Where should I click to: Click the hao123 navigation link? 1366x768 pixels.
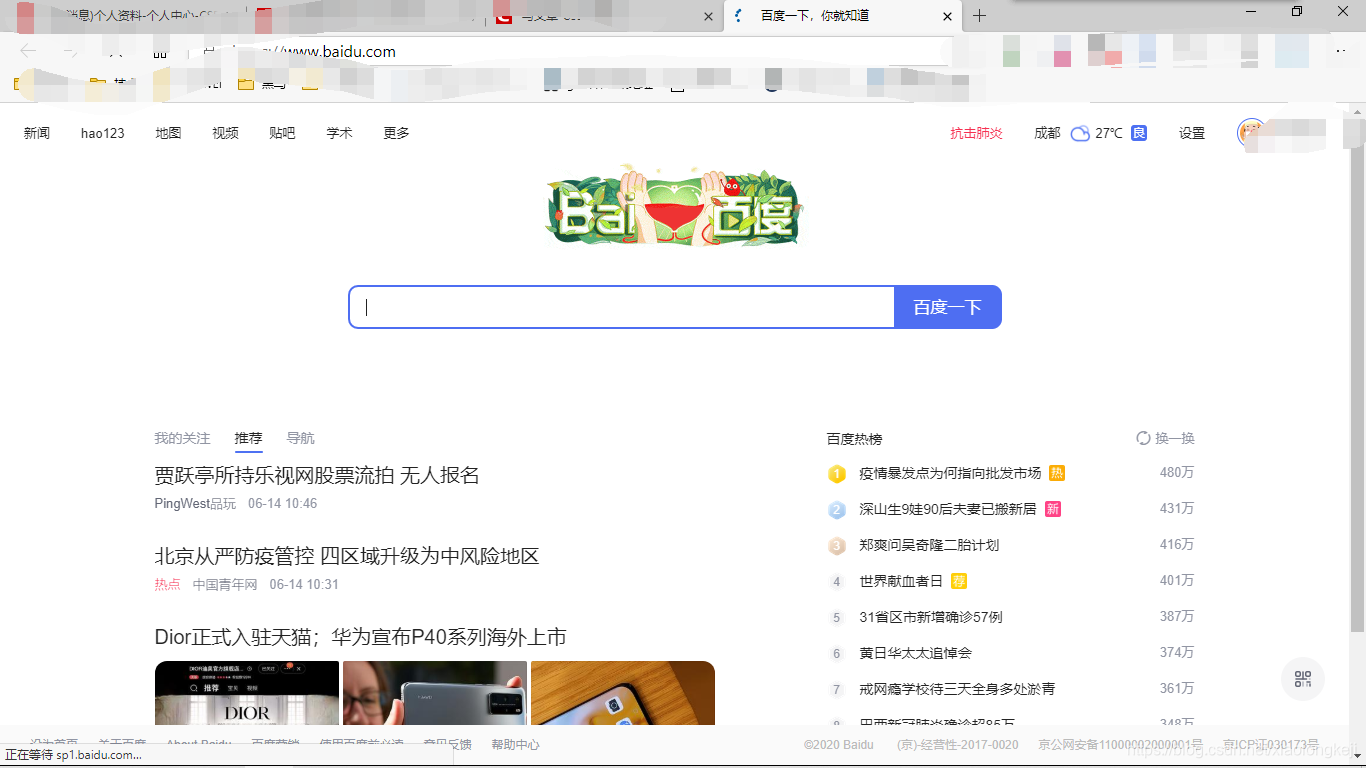coord(103,133)
